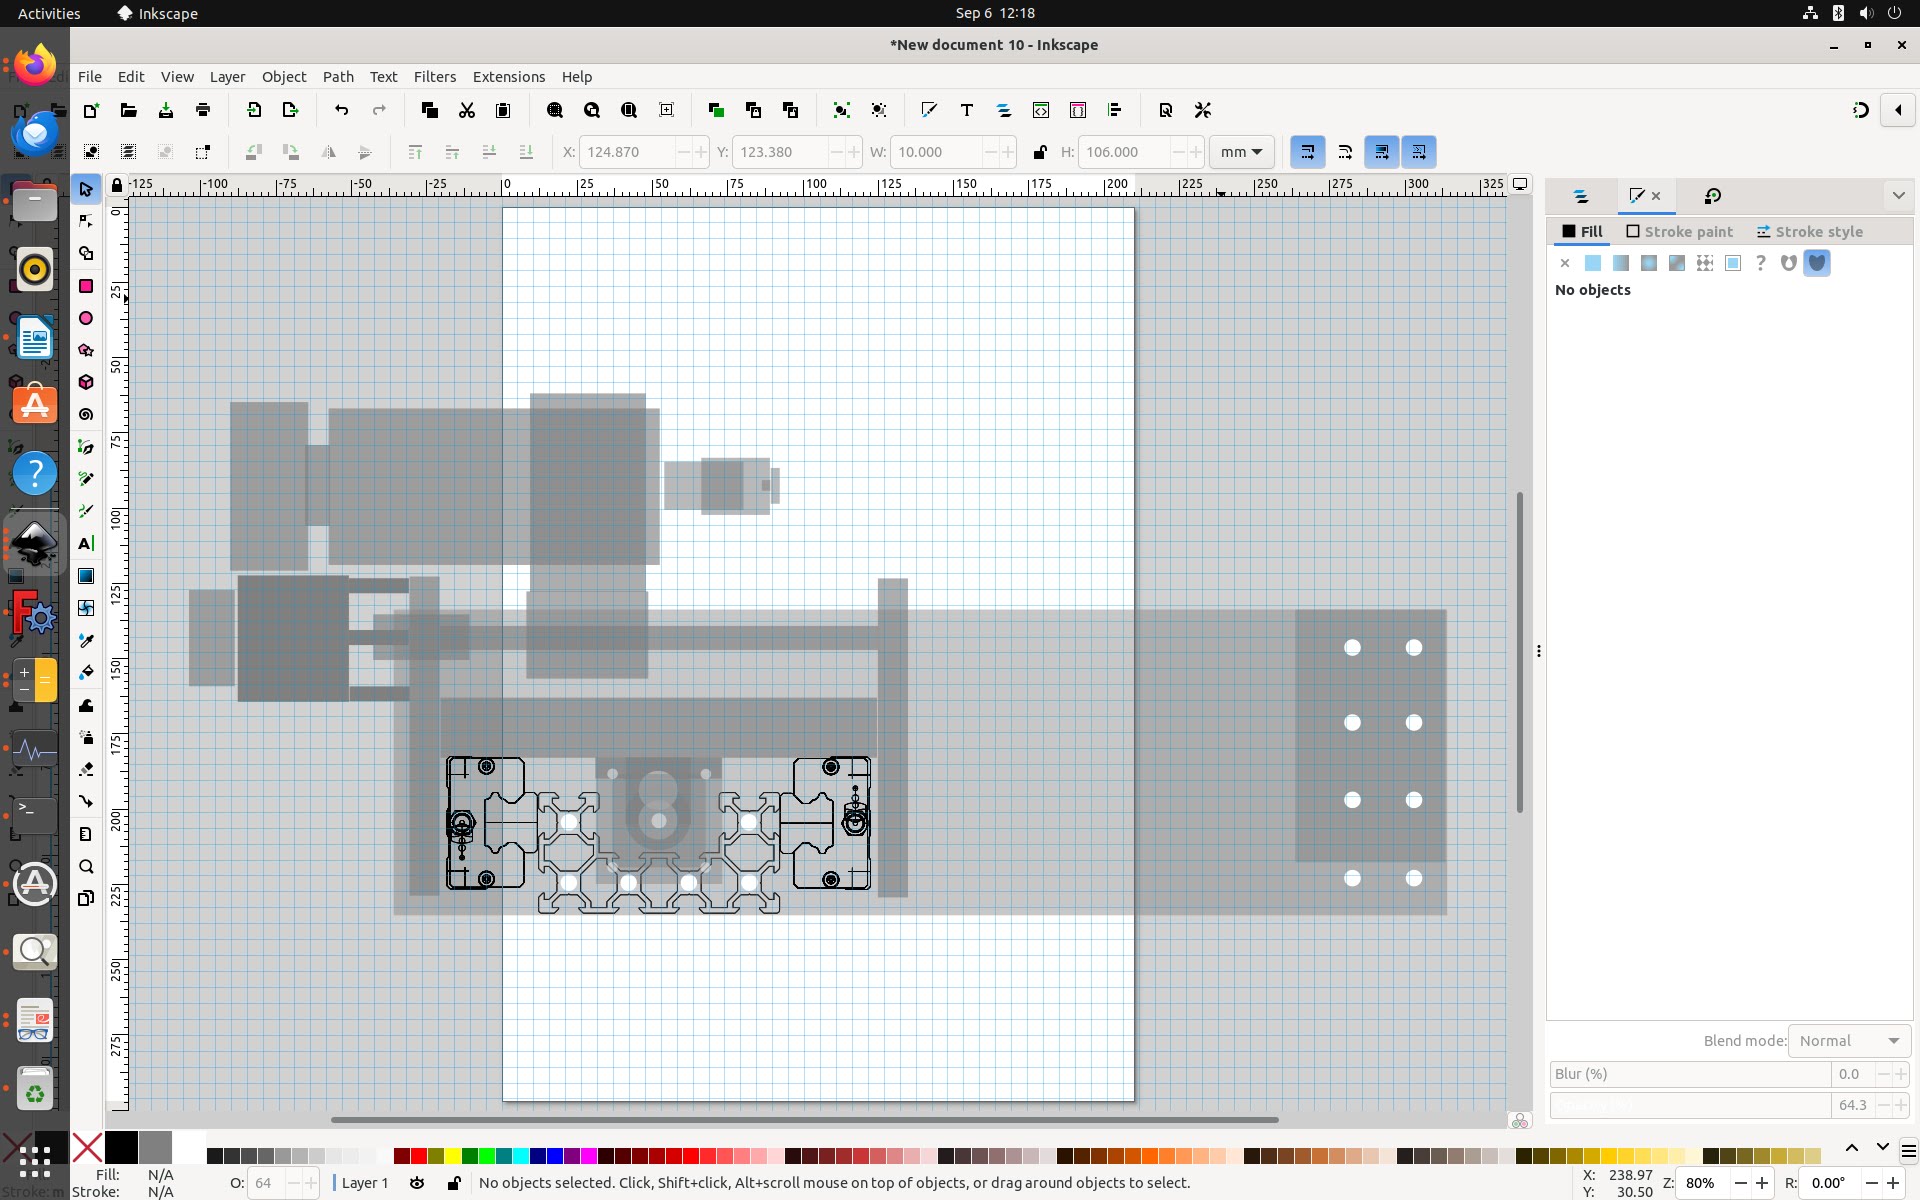Viewport: 1920px width, 1200px height.
Task: Click the flat color fill button
Action: (1593, 263)
